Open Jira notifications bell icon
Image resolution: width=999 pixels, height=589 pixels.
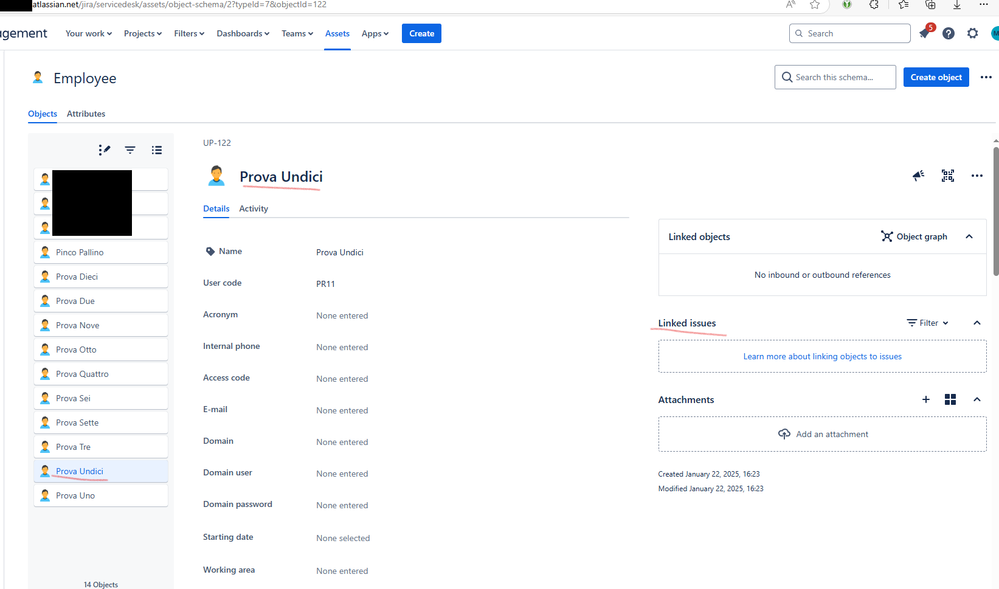[923, 33]
